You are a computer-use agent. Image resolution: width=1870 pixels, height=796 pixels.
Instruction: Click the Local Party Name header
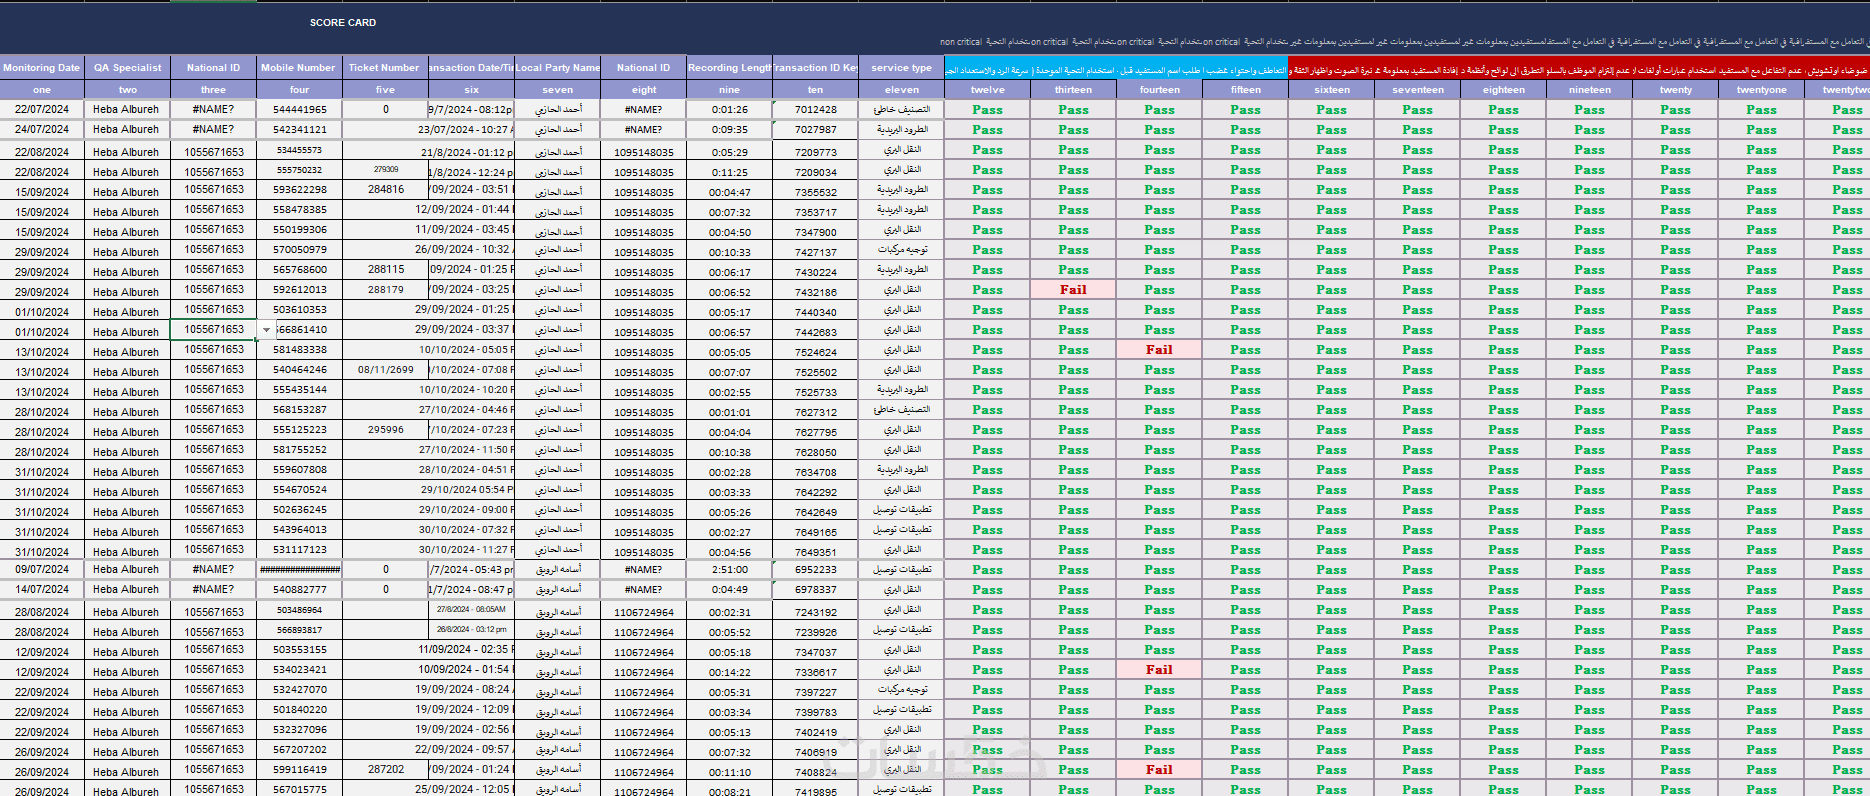(x=557, y=68)
